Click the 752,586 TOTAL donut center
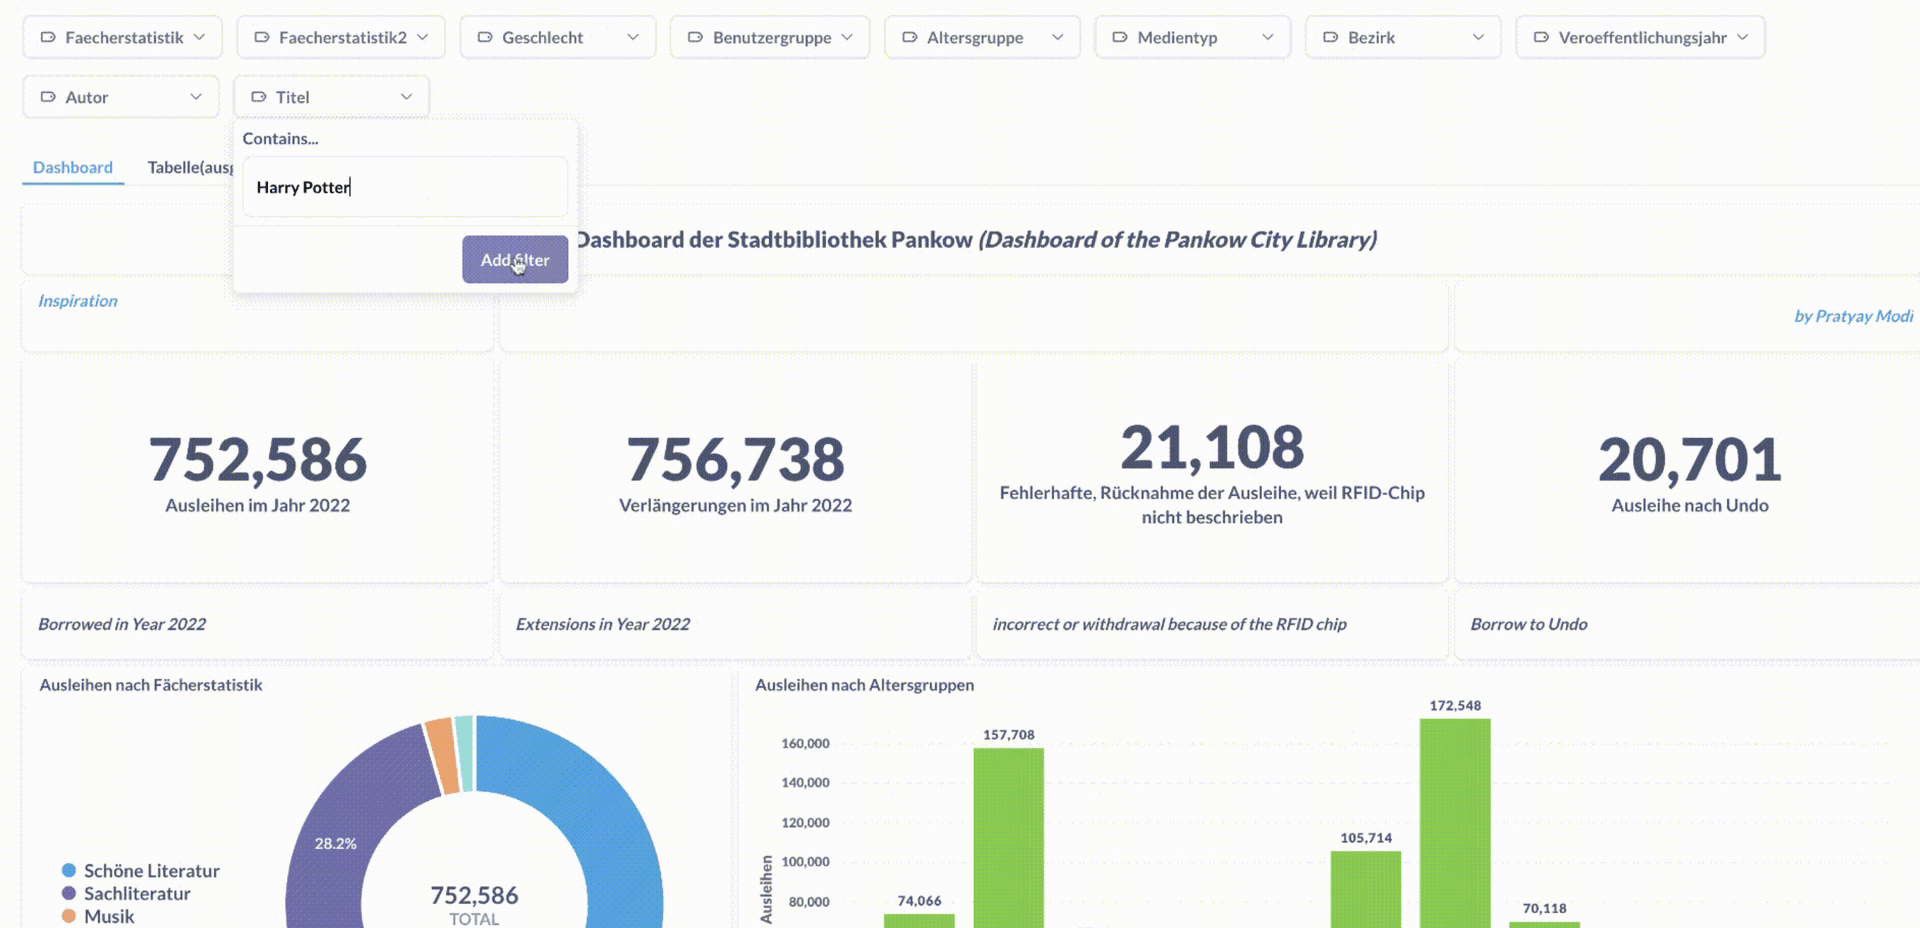 (474, 904)
